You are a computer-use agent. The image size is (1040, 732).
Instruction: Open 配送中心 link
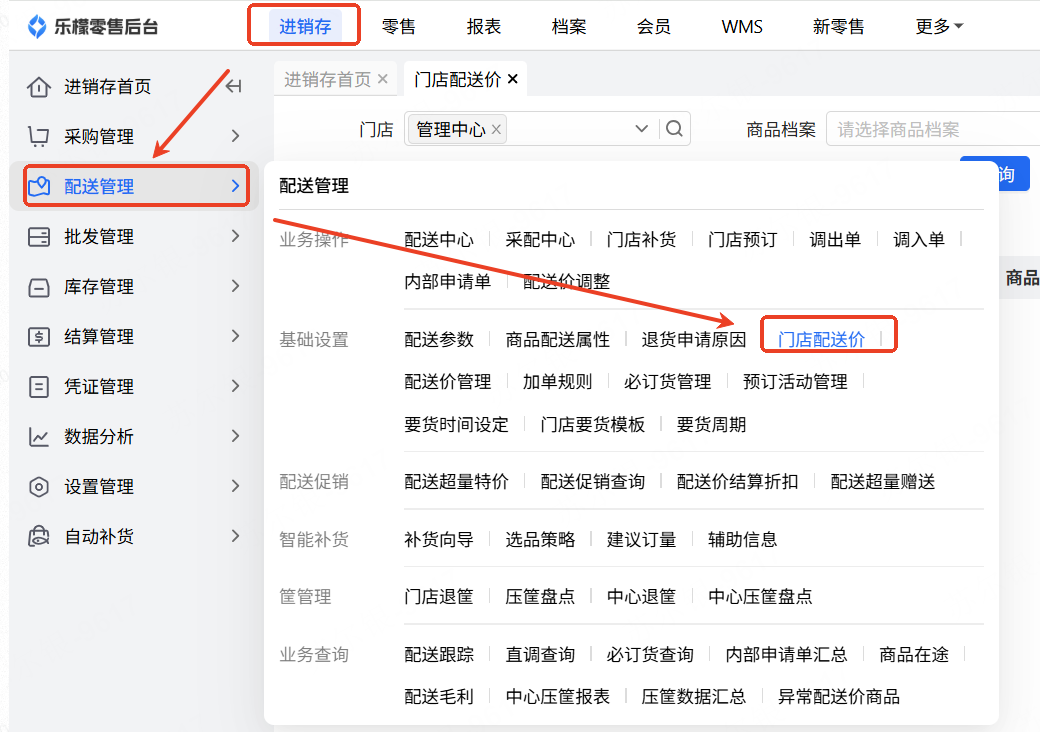[439, 239]
